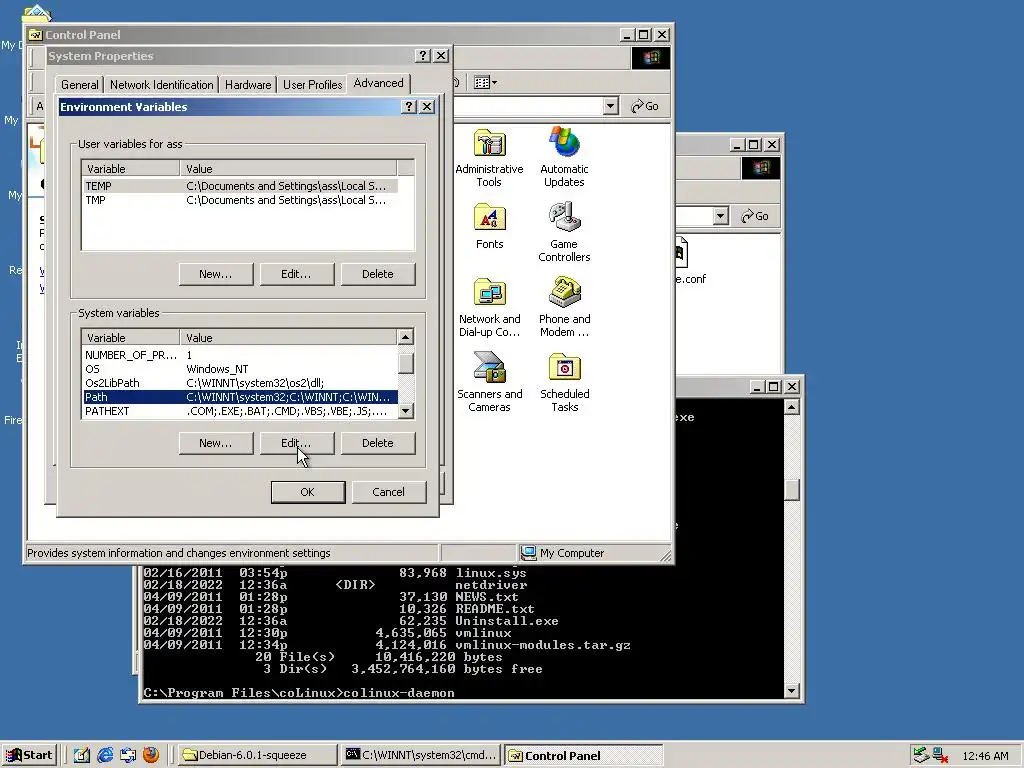Switch to cmd.exe taskbar button
Screen dimensions: 1024x768
click(421, 755)
